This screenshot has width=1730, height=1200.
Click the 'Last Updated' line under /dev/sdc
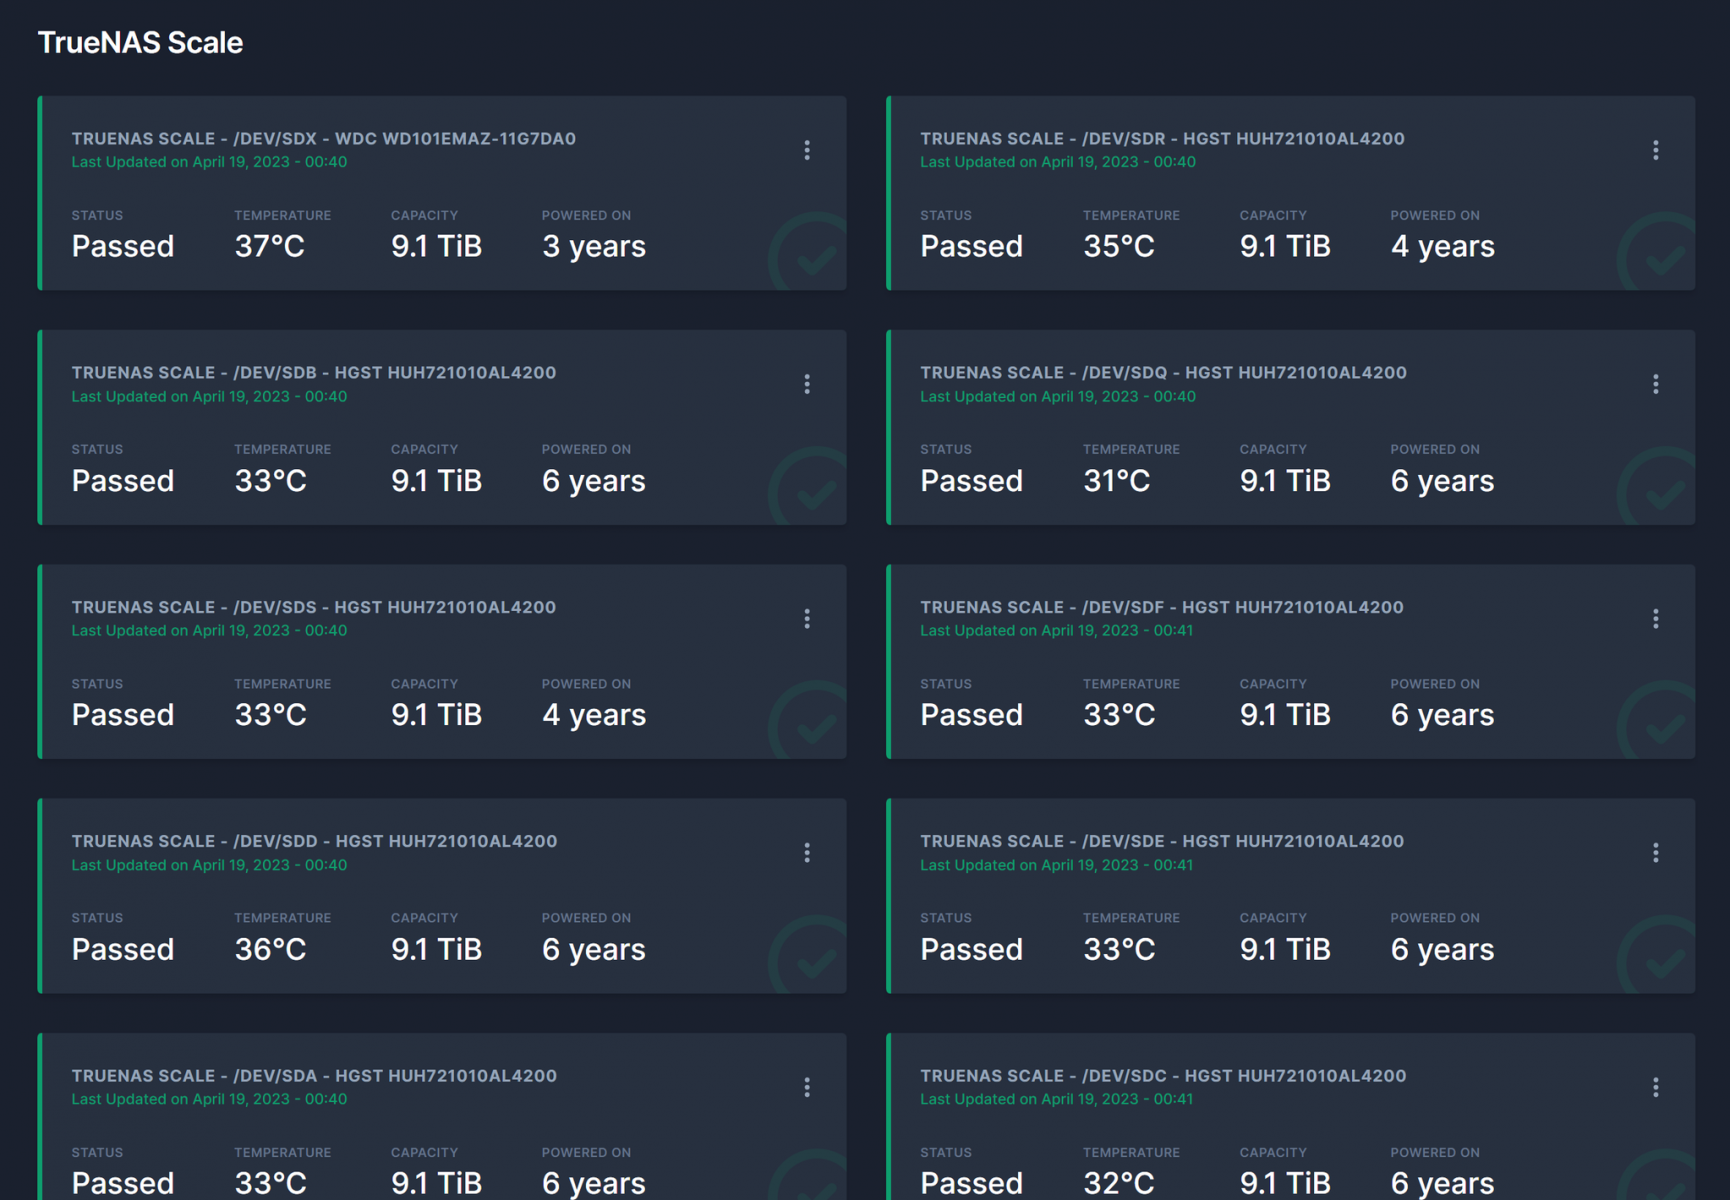tap(1057, 1099)
